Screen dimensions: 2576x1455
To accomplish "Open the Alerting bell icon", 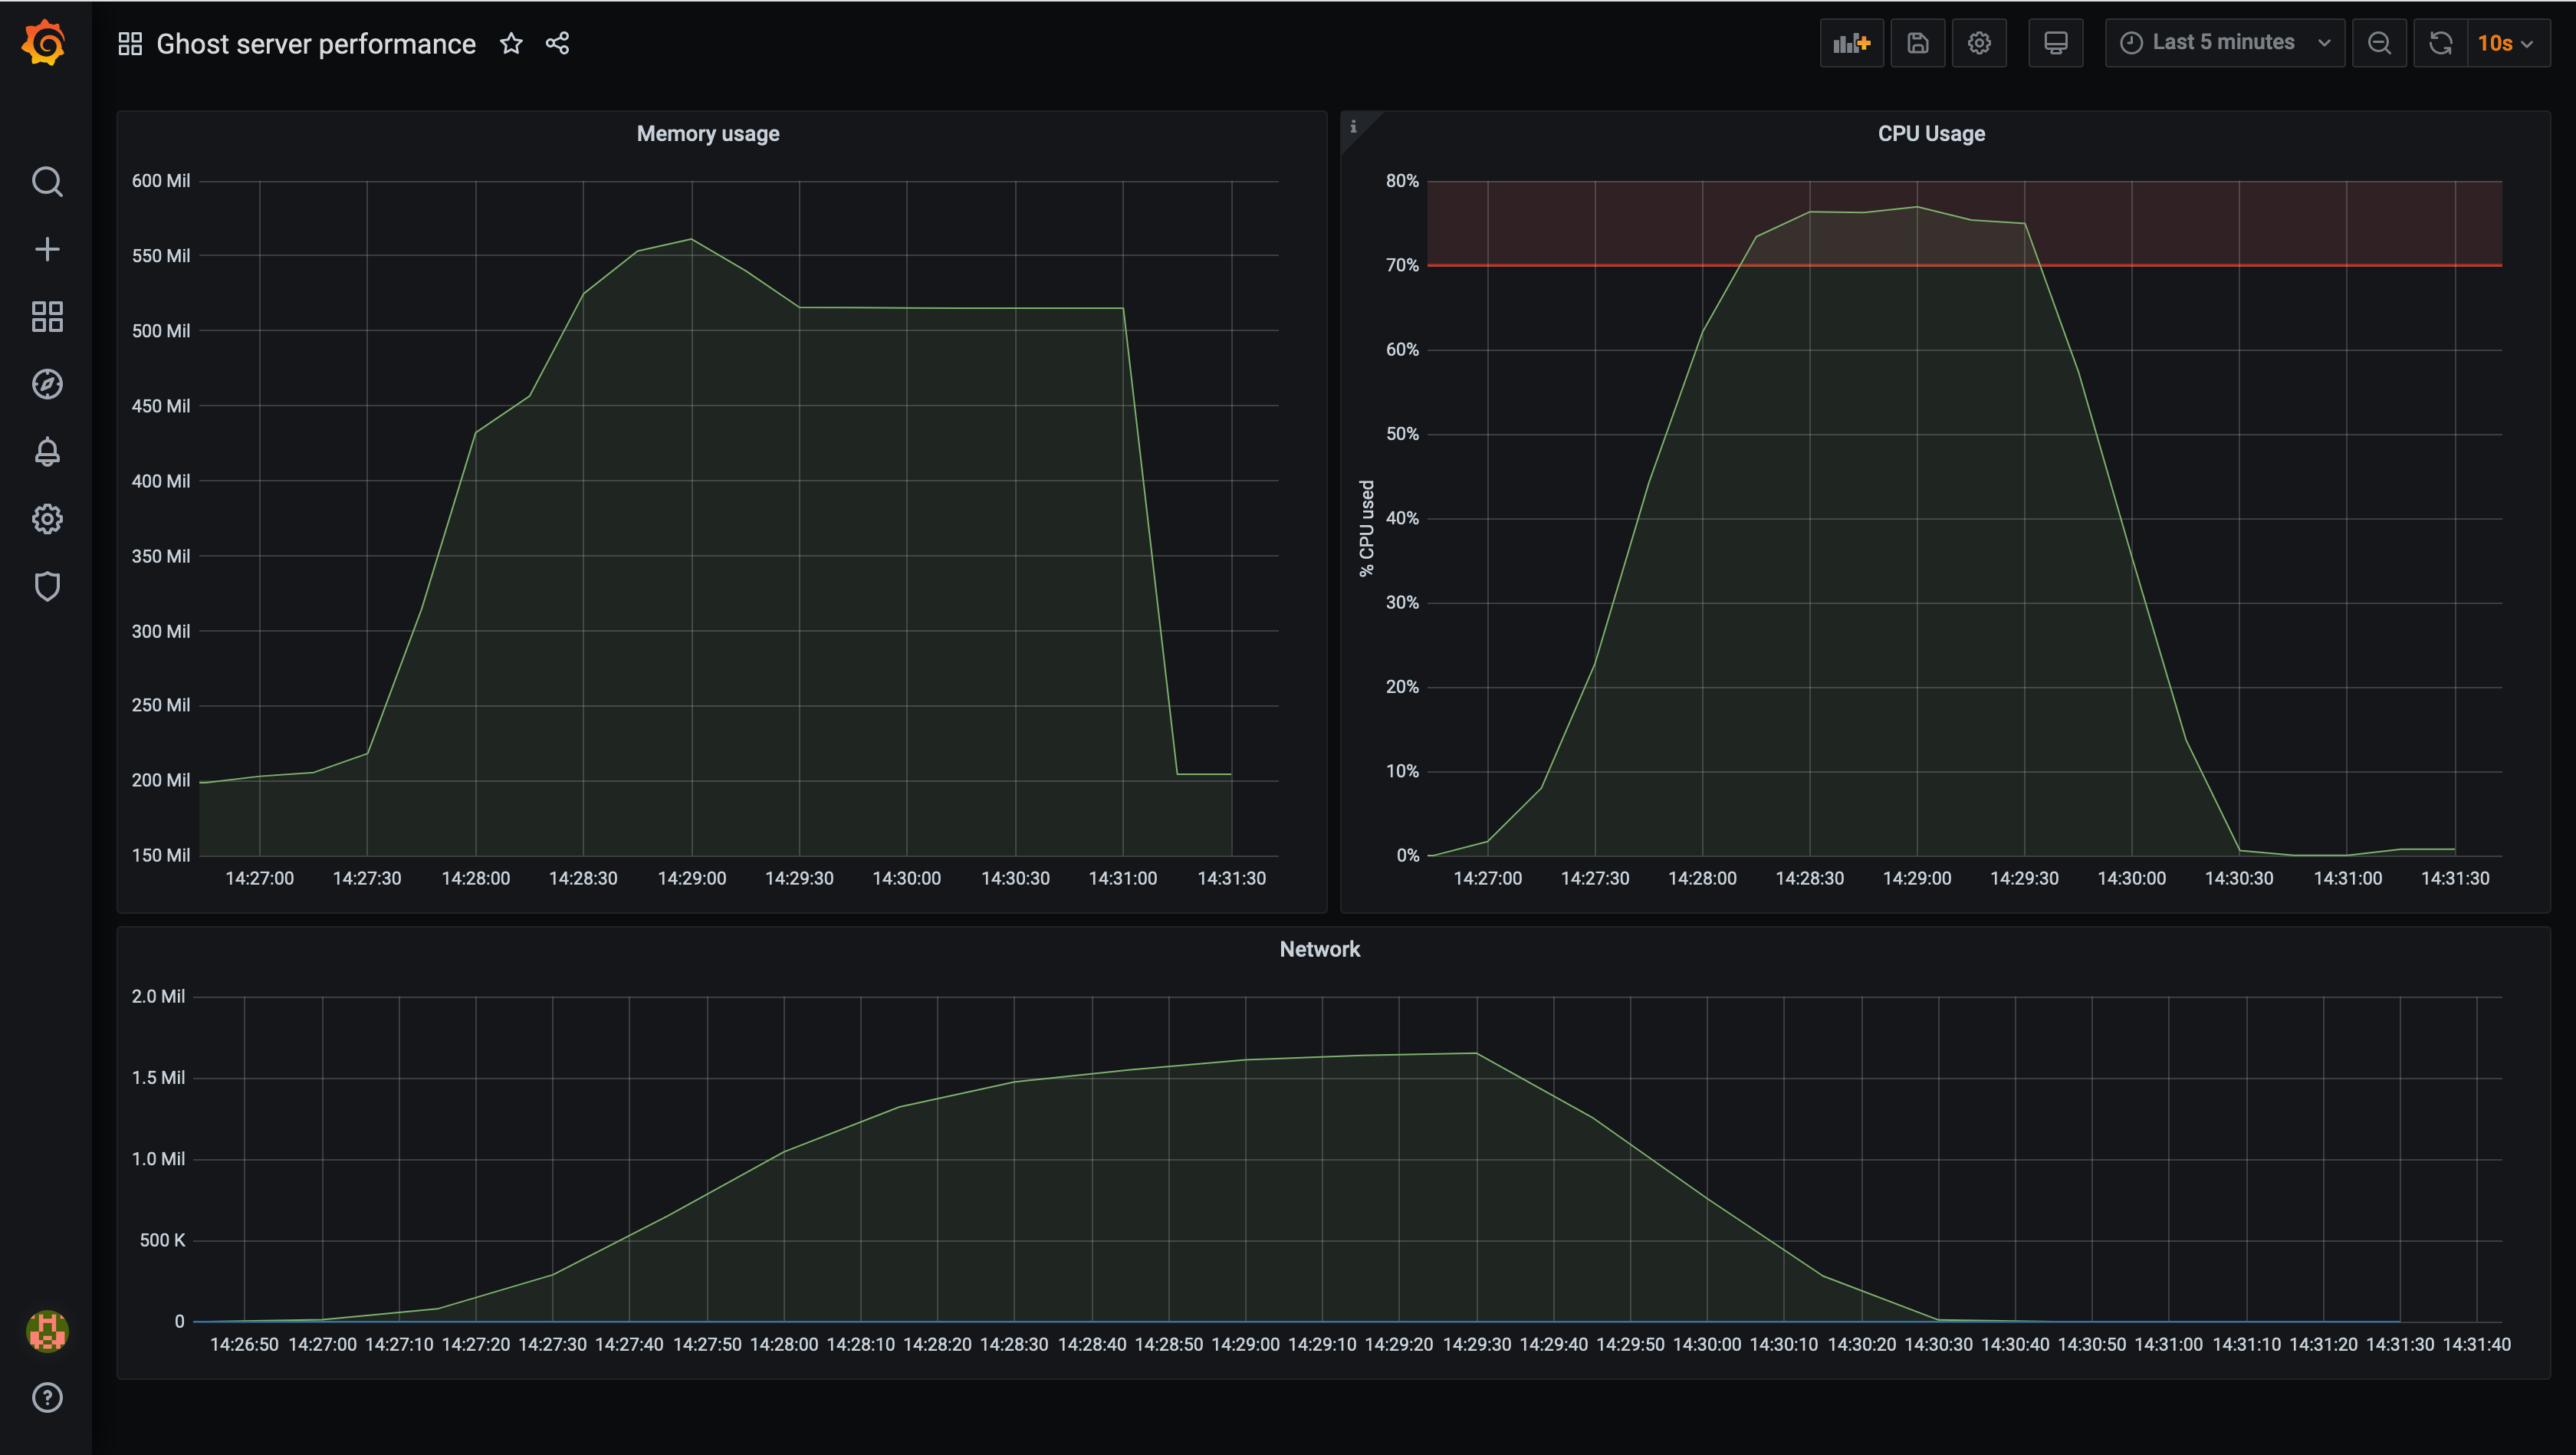I will point(47,452).
